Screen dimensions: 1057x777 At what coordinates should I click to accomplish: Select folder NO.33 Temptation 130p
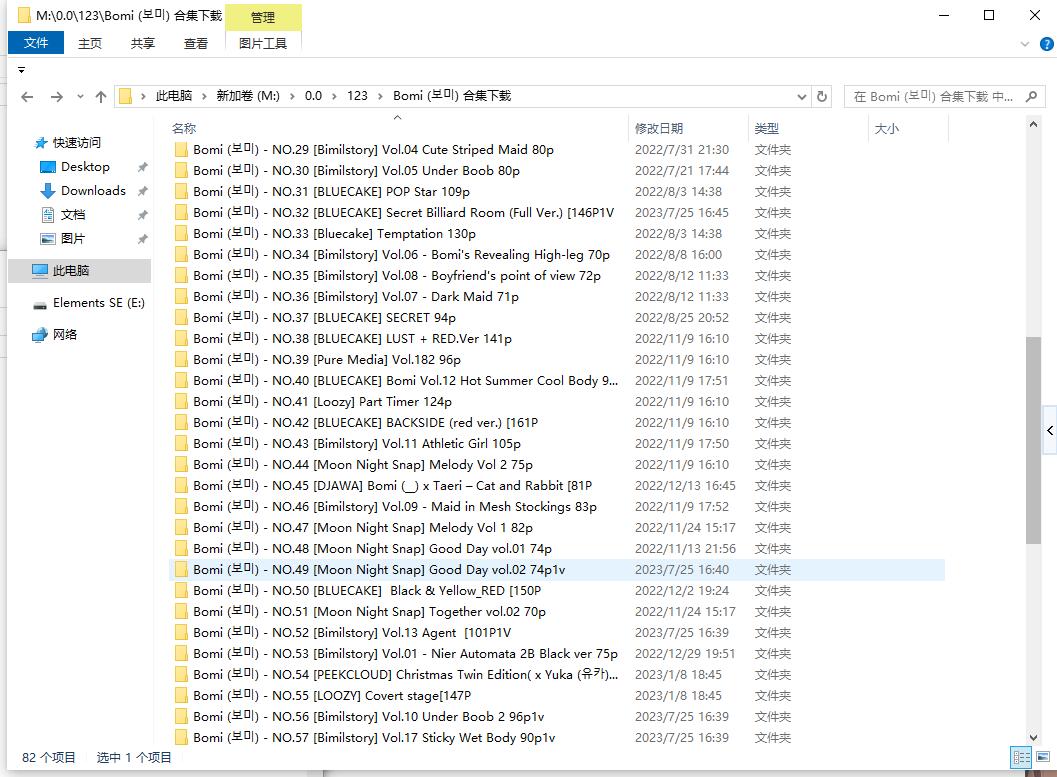click(334, 234)
